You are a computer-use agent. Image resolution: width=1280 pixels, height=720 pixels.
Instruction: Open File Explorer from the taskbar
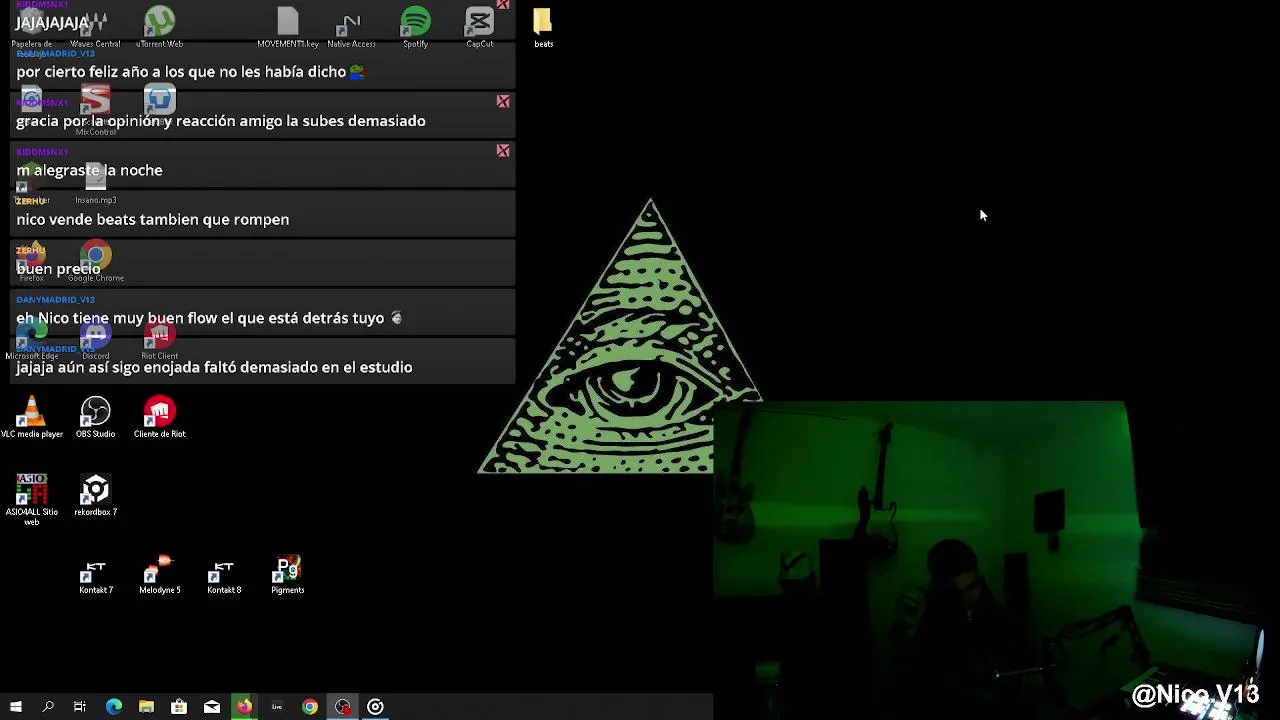pos(146,707)
